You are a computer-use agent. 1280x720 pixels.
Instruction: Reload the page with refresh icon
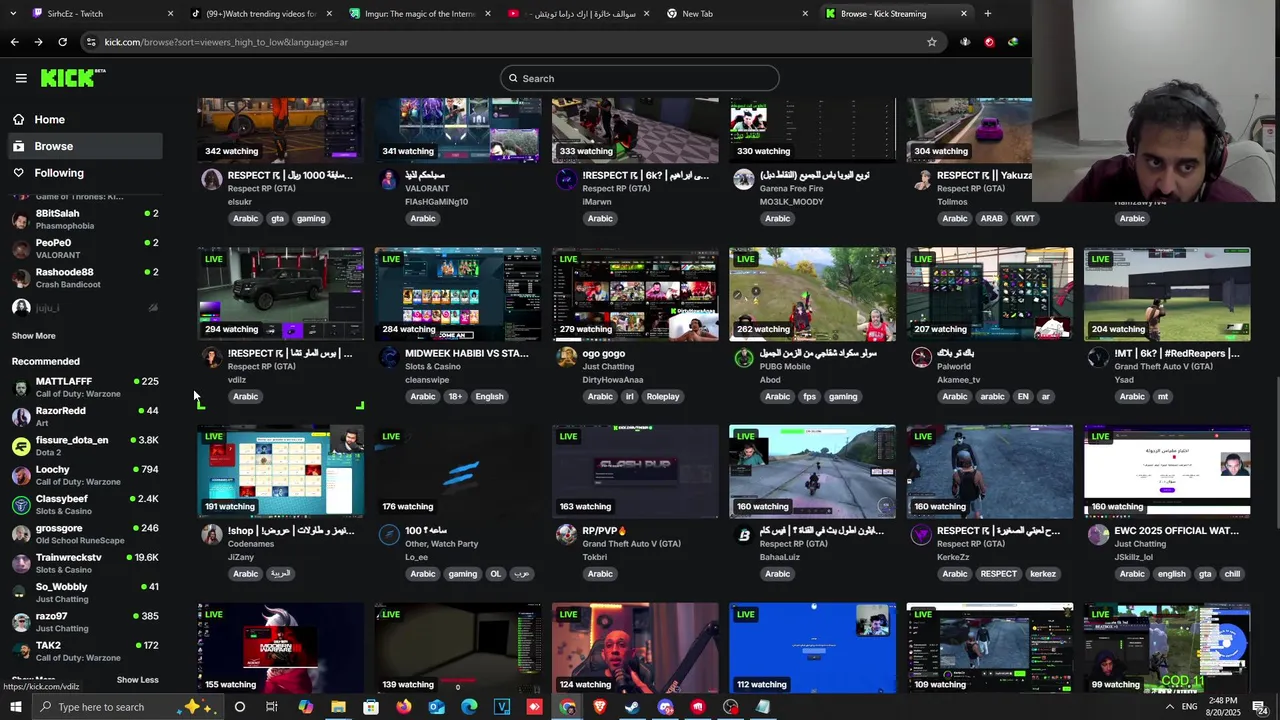tap(62, 42)
